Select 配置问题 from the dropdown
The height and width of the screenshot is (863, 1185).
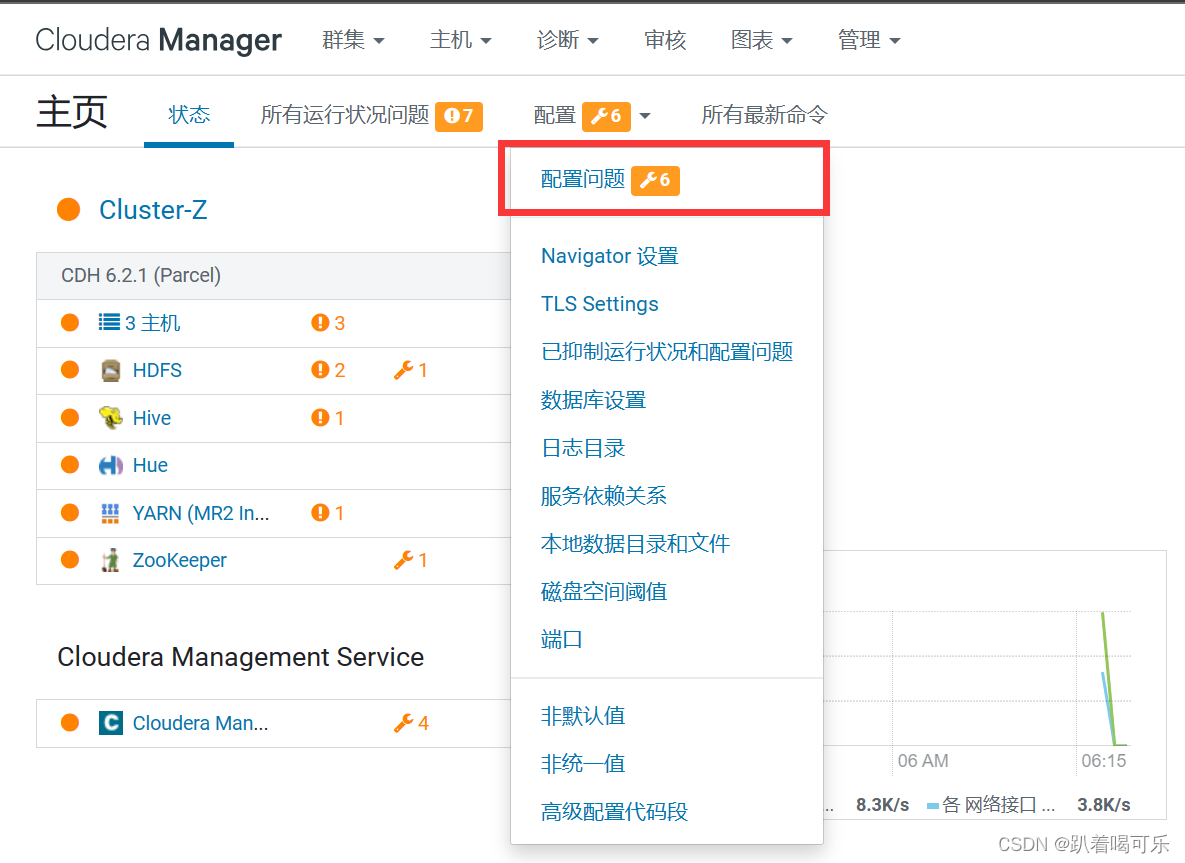[x=583, y=179]
